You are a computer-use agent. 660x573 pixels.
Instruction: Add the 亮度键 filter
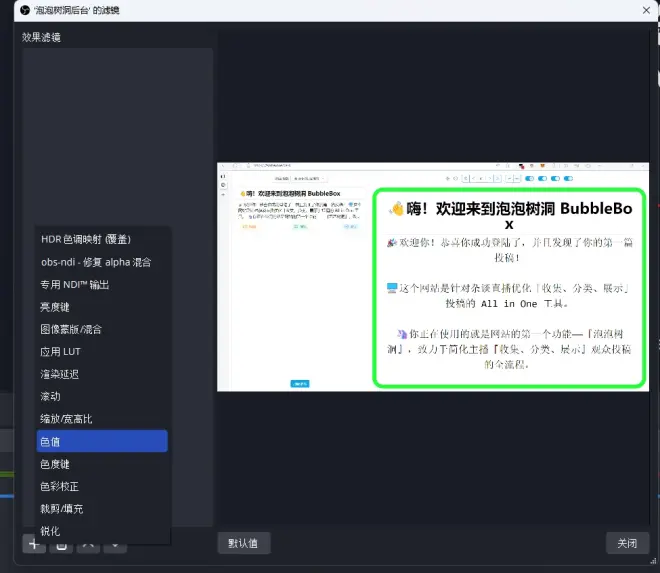click(102, 307)
